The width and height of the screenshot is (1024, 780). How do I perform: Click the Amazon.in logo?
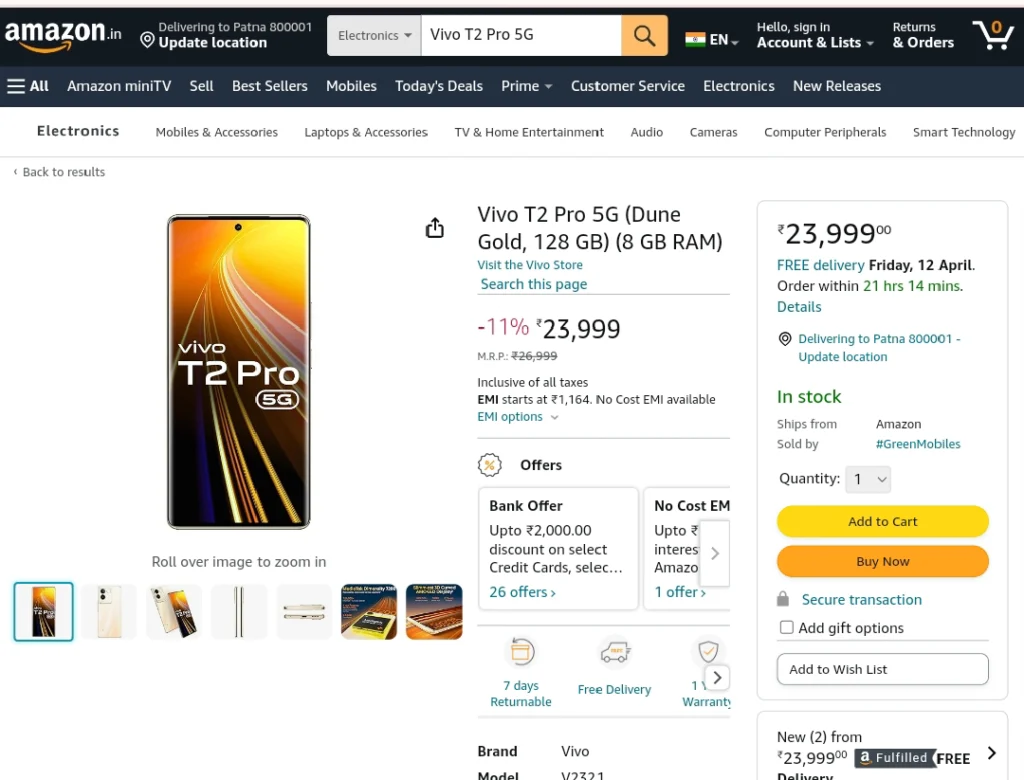pos(63,35)
